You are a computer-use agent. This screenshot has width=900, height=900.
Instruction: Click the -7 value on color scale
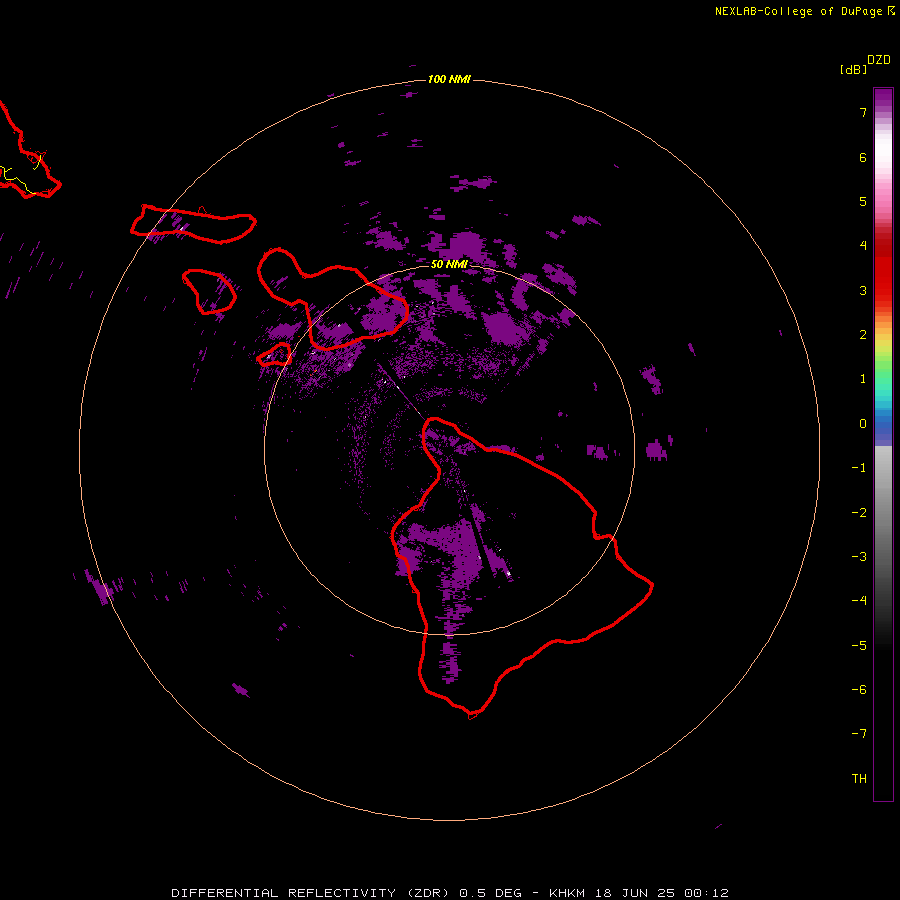pyautogui.click(x=859, y=734)
